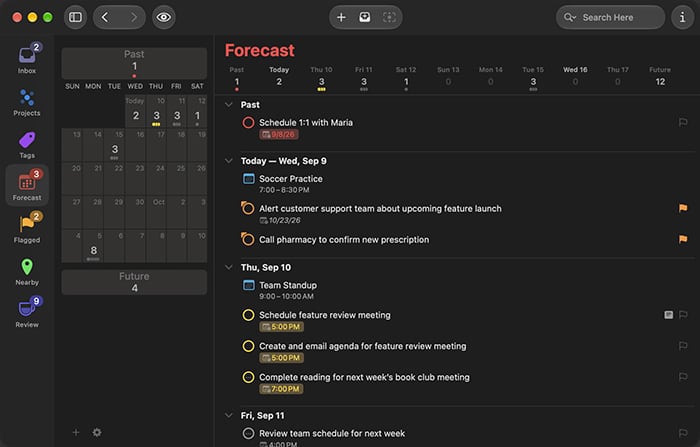
Task: Collapse Thu, Sep 10 section
Action: [x=229, y=267]
